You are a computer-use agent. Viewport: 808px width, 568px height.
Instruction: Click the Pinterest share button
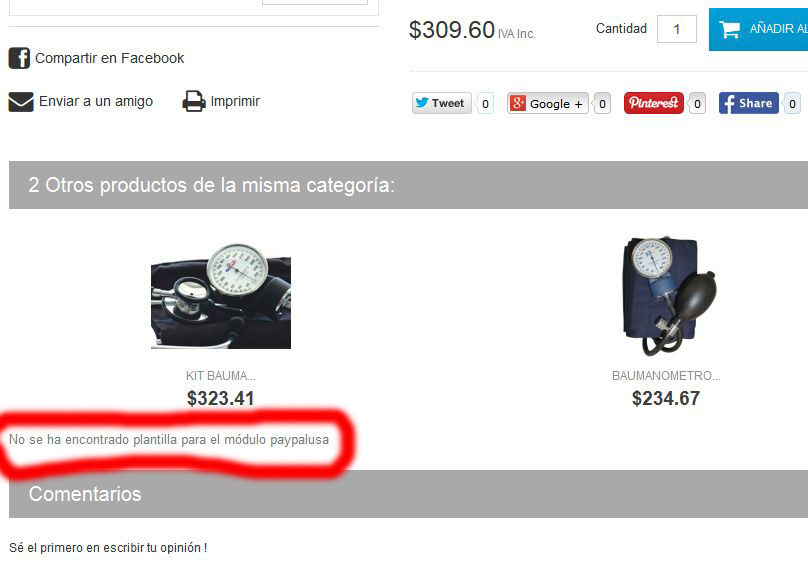pos(653,103)
